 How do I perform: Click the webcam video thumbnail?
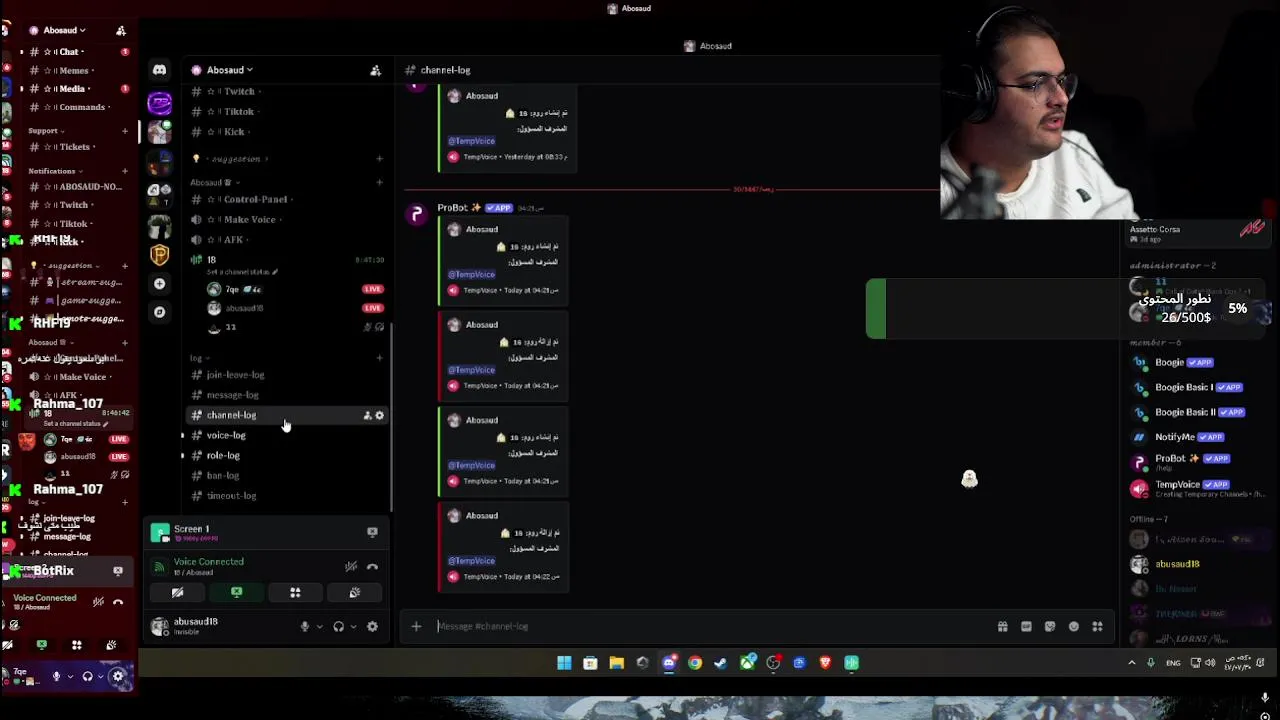1038,110
